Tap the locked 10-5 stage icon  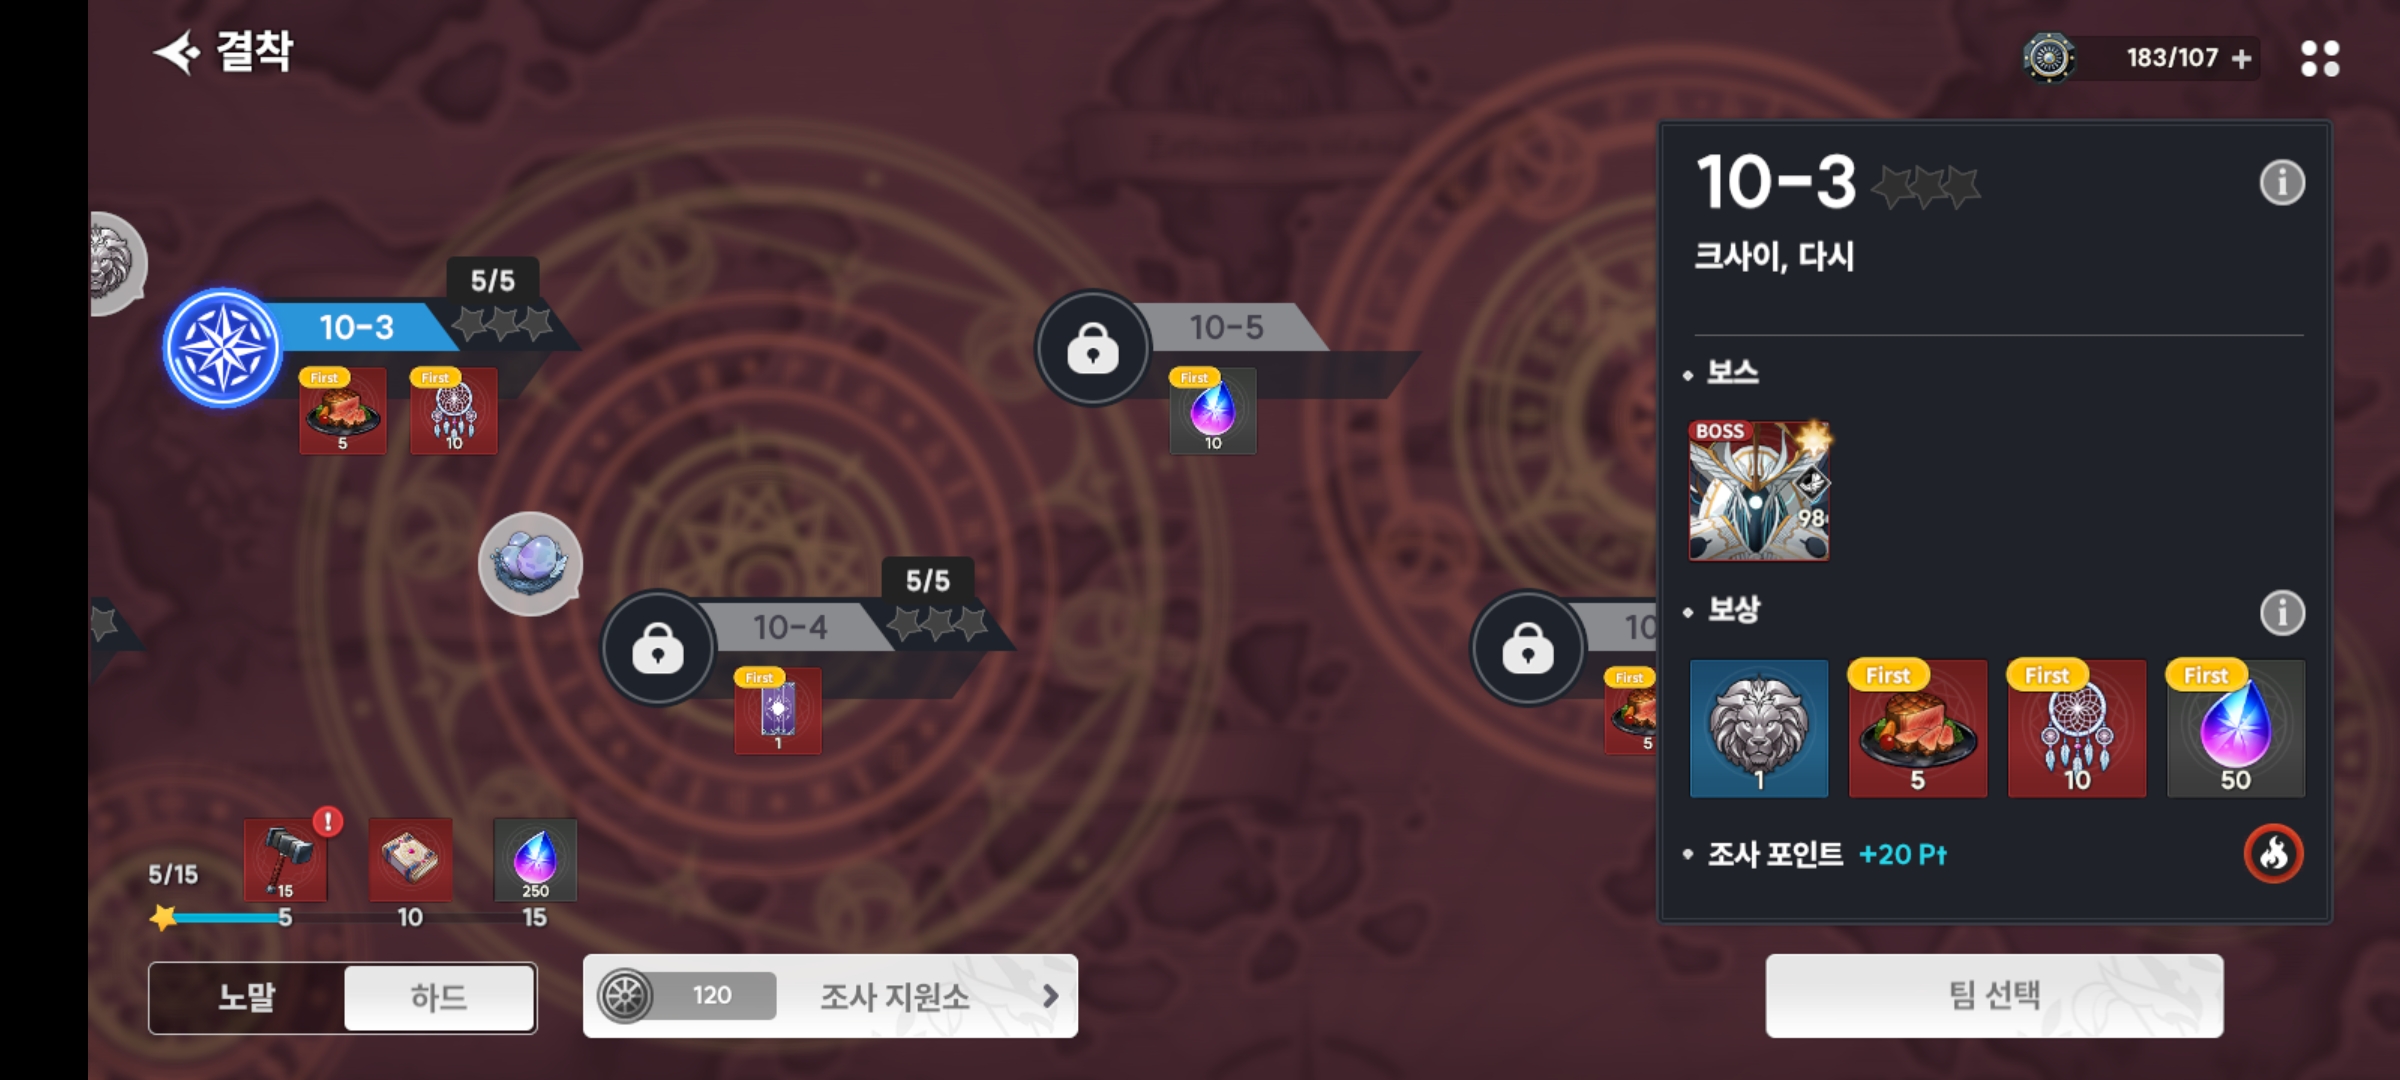point(1092,348)
